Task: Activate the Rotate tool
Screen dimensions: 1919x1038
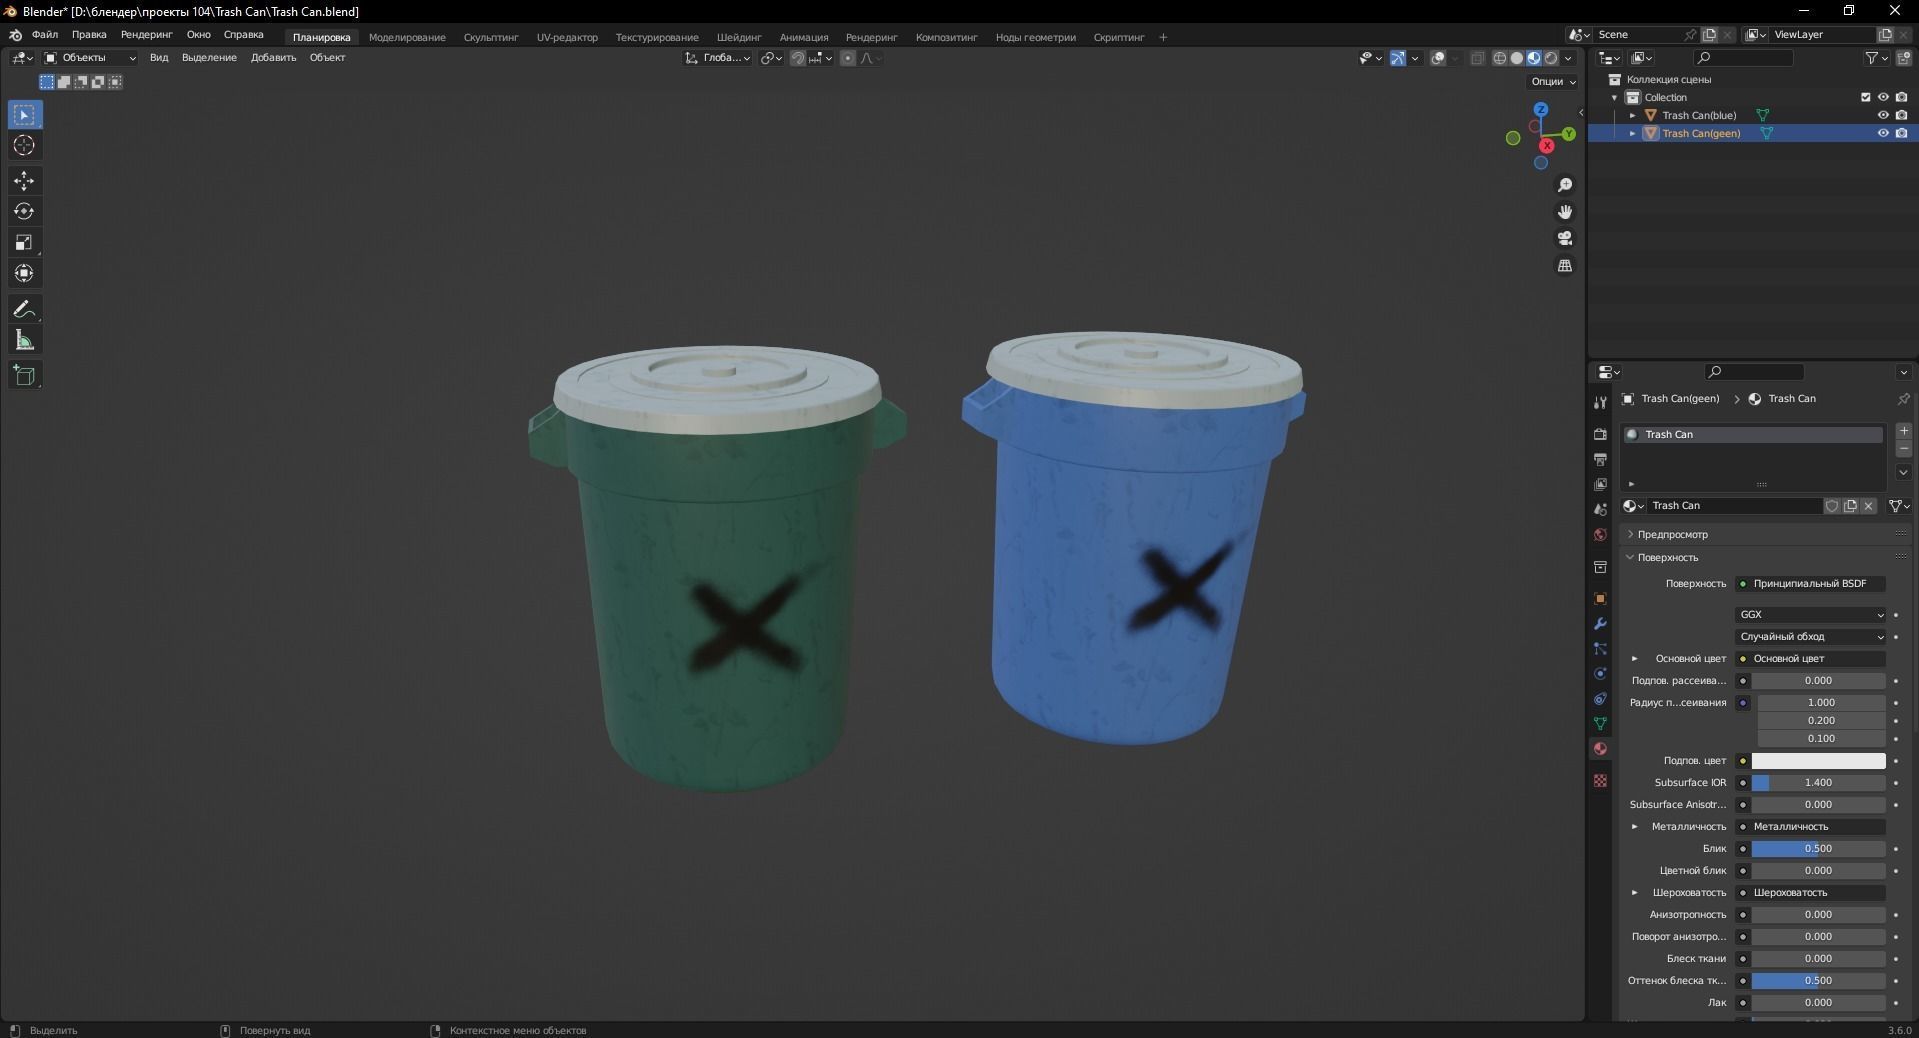Action: (x=24, y=211)
